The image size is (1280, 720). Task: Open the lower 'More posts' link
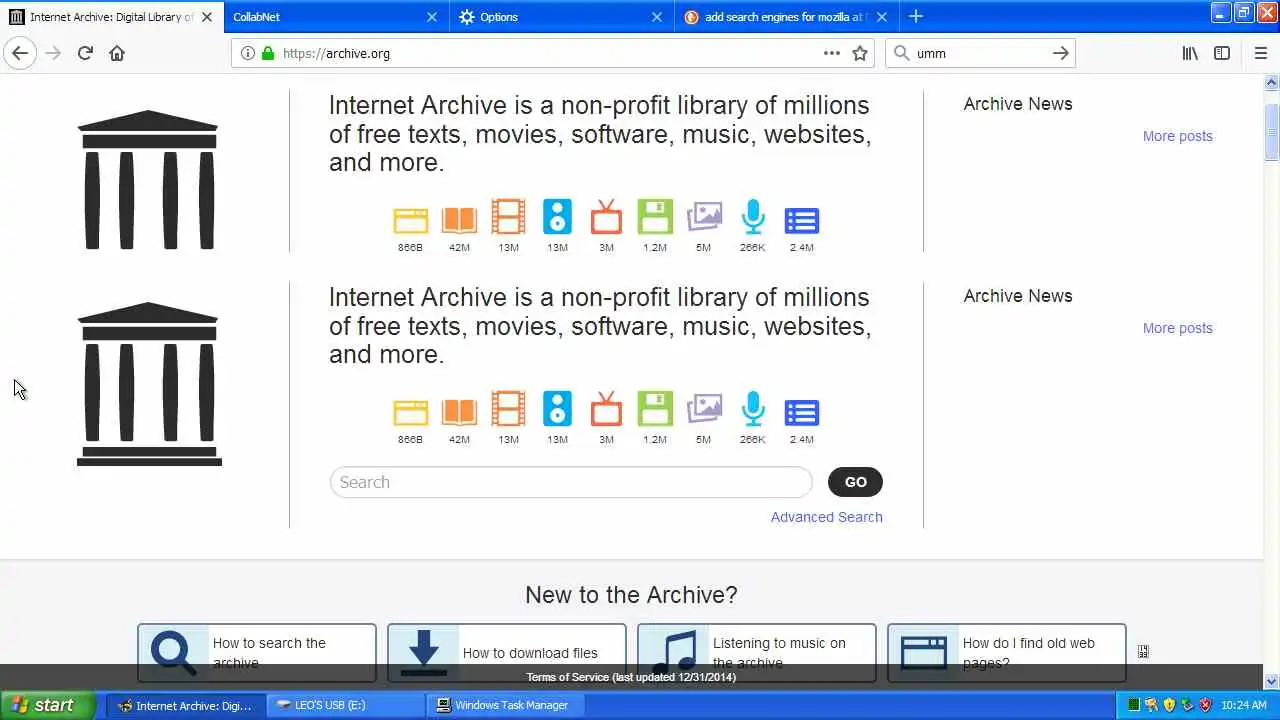tap(1177, 328)
